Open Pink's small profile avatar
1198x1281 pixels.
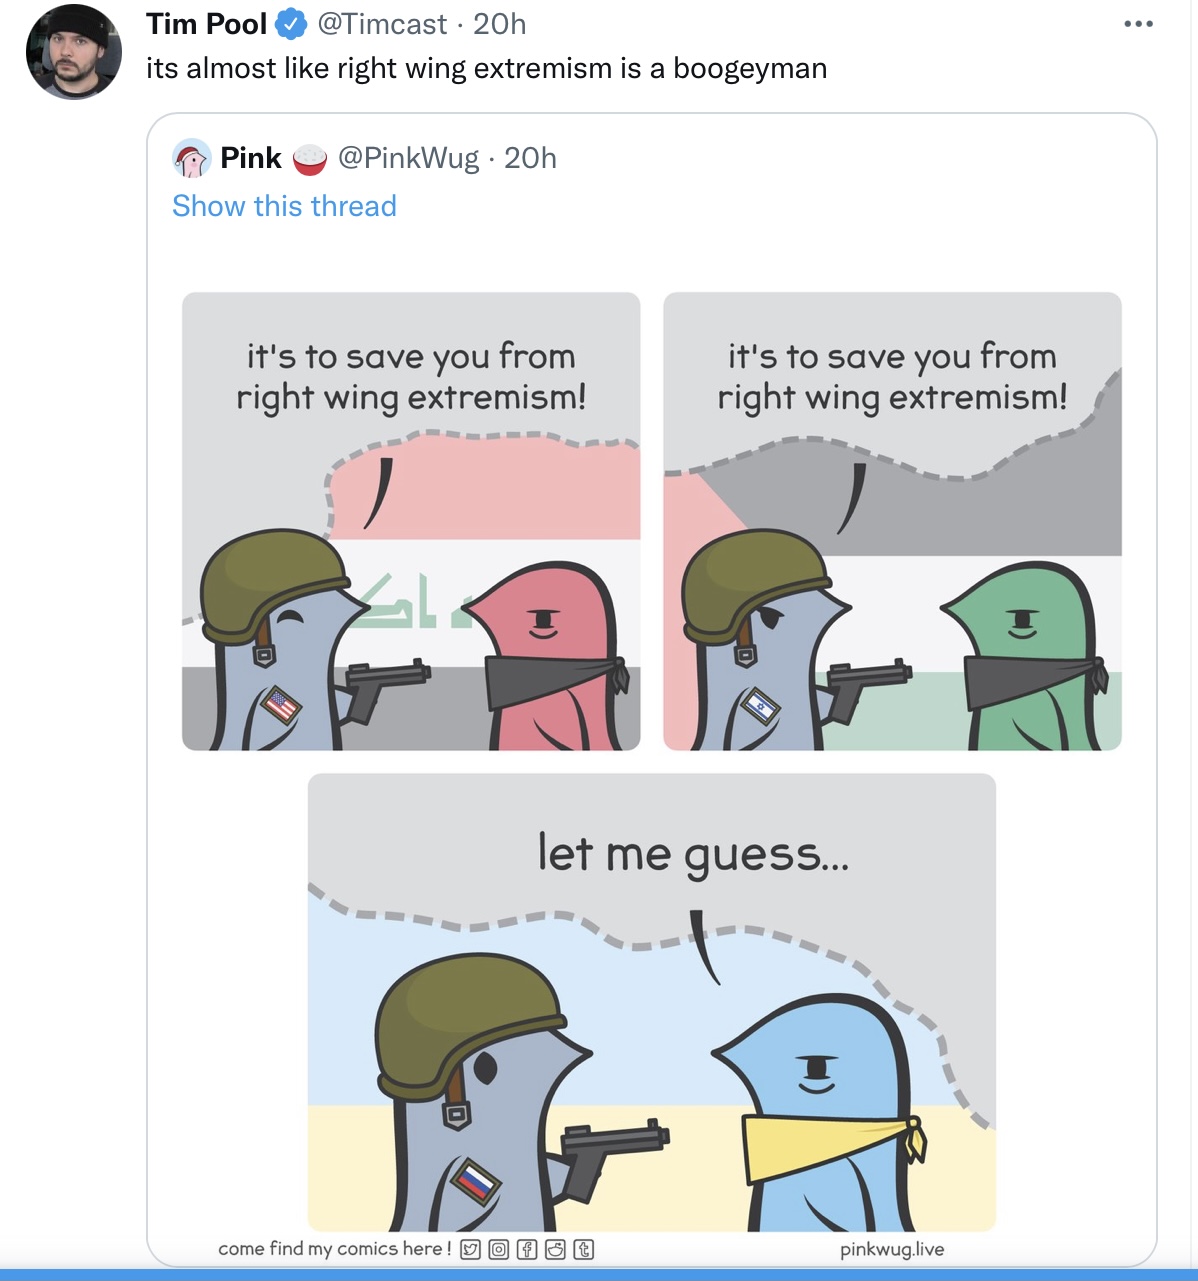[x=191, y=158]
